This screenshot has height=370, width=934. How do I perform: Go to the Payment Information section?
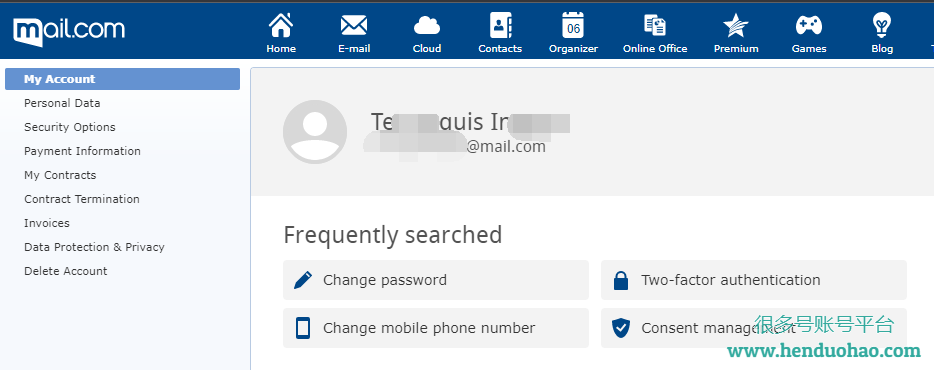[x=82, y=151]
